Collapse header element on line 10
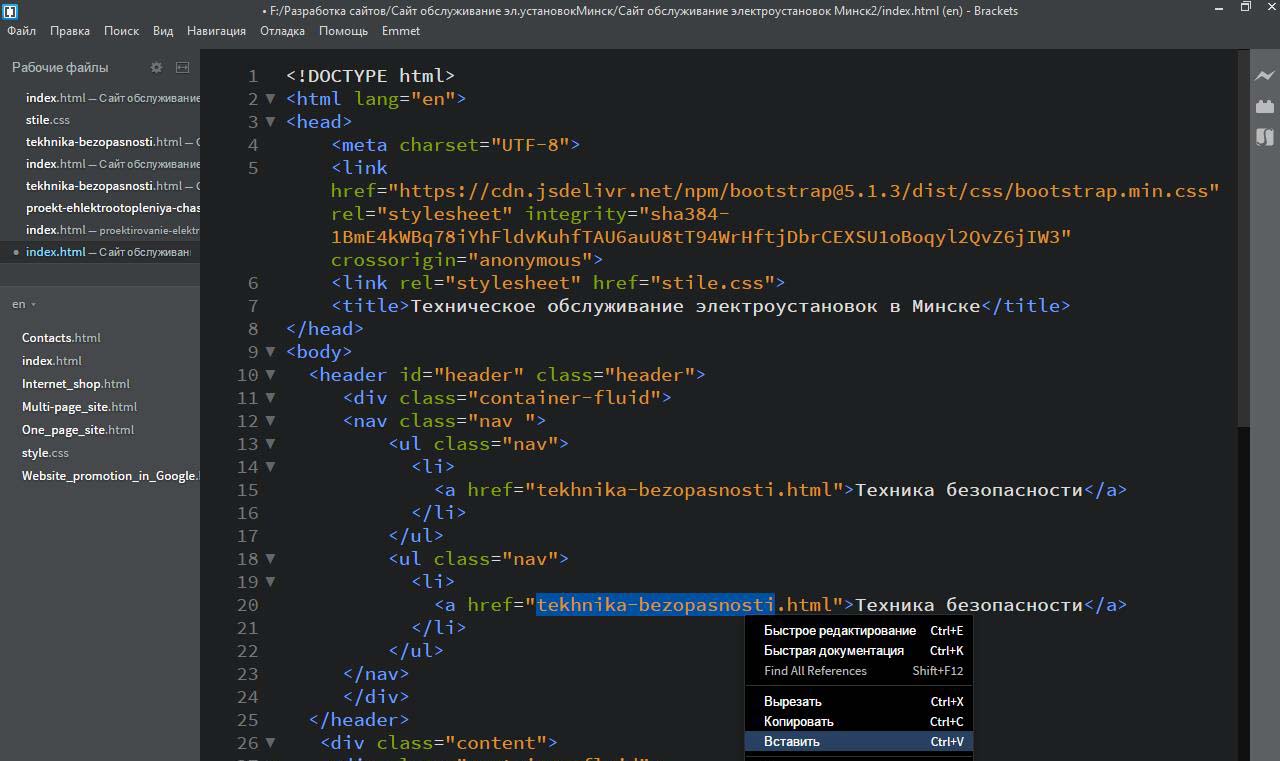 click(x=270, y=375)
